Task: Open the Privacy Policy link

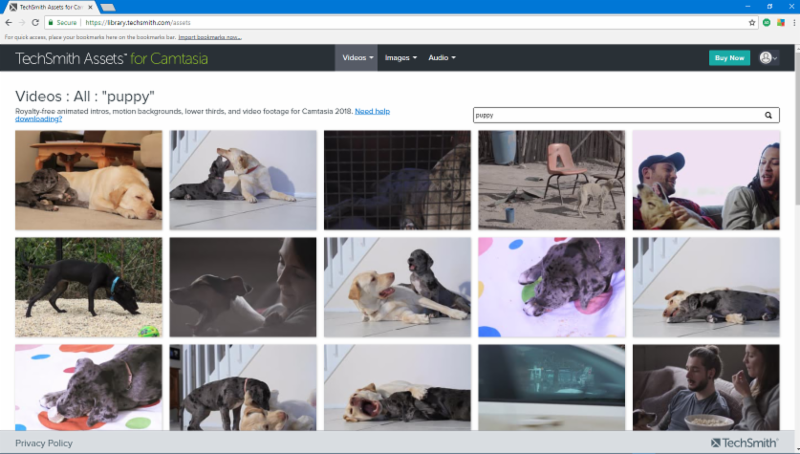Action: 43,443
